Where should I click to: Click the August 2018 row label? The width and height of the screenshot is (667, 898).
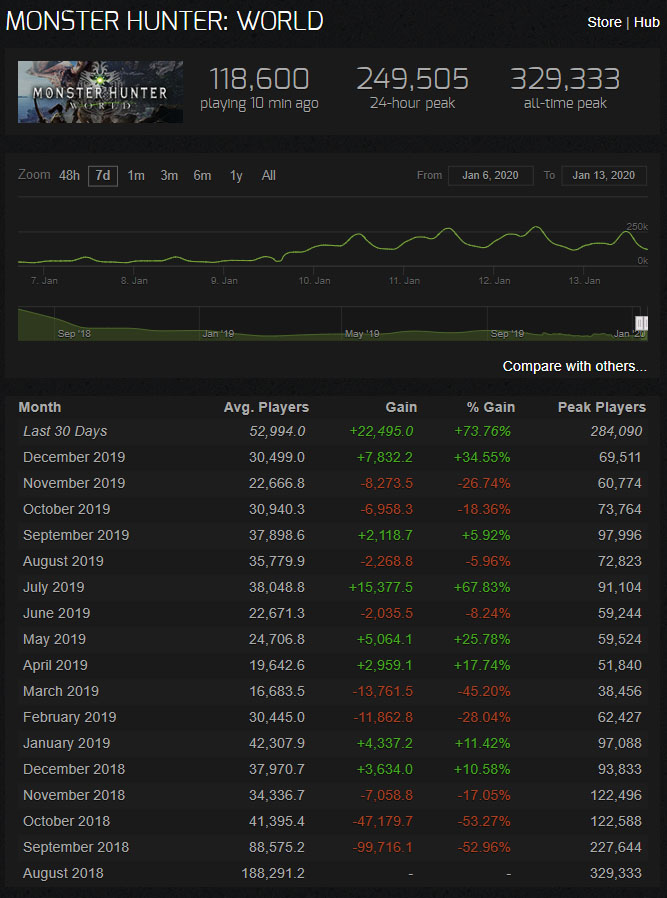64,873
